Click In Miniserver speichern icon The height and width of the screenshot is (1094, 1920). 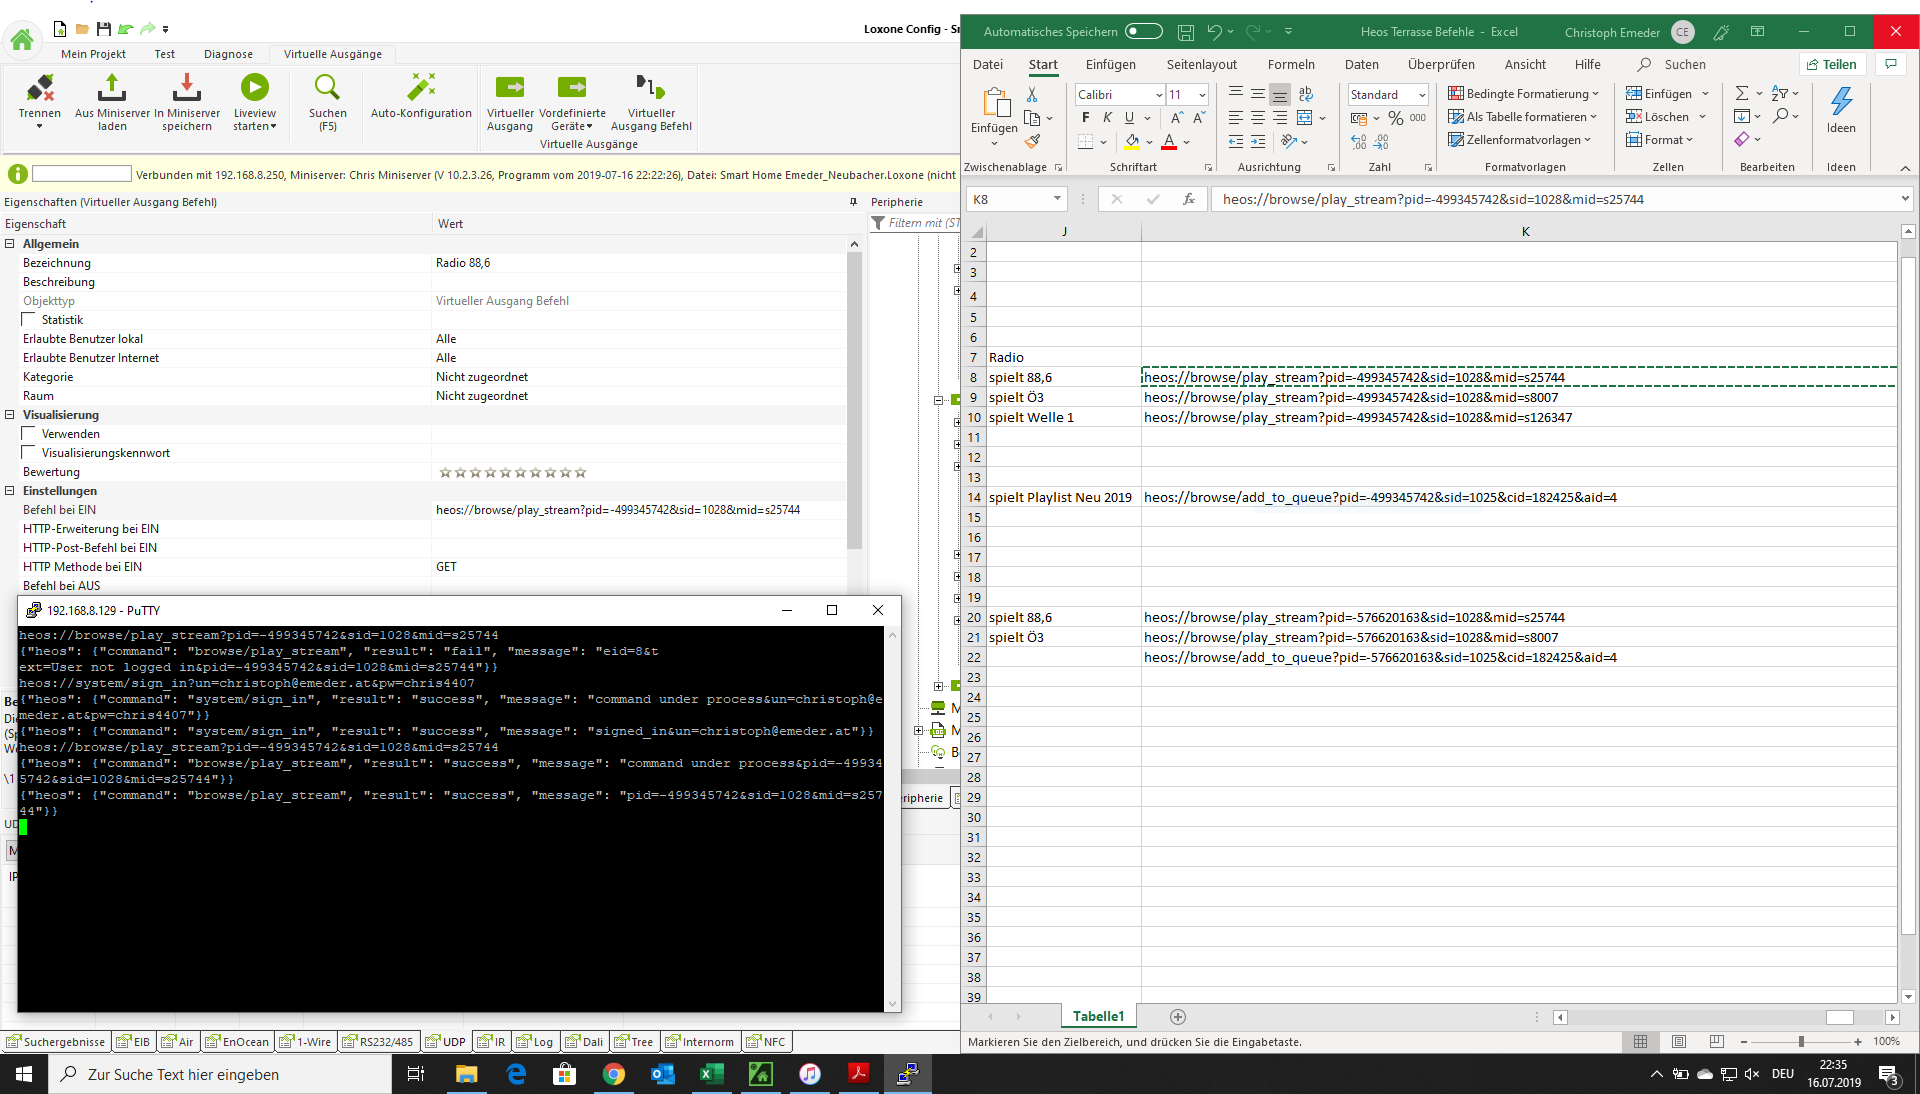[x=186, y=90]
